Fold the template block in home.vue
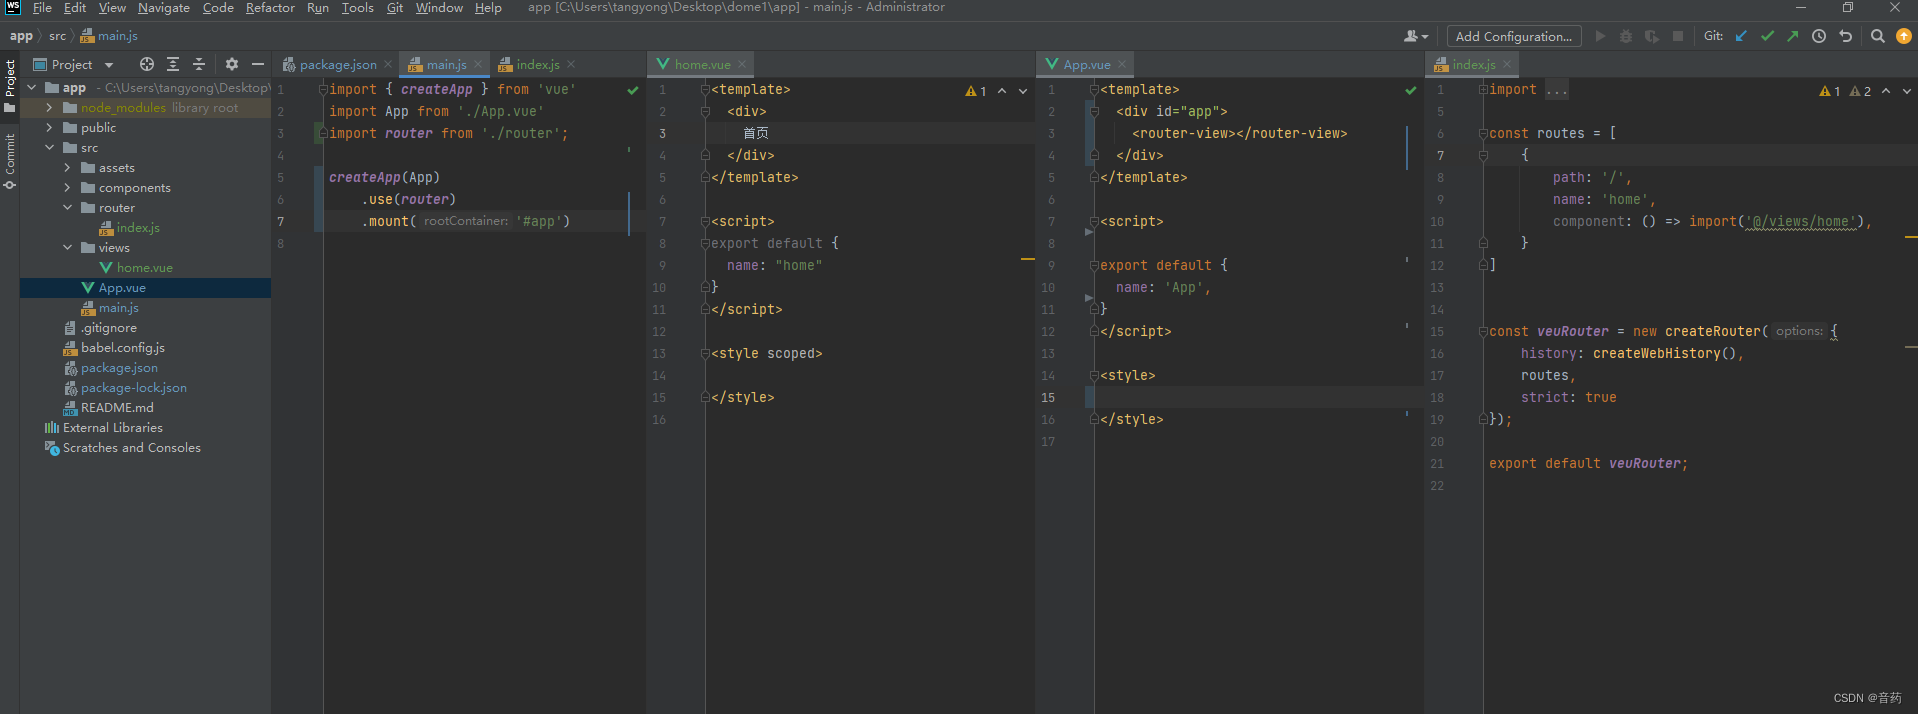The width and height of the screenshot is (1918, 714). [705, 90]
